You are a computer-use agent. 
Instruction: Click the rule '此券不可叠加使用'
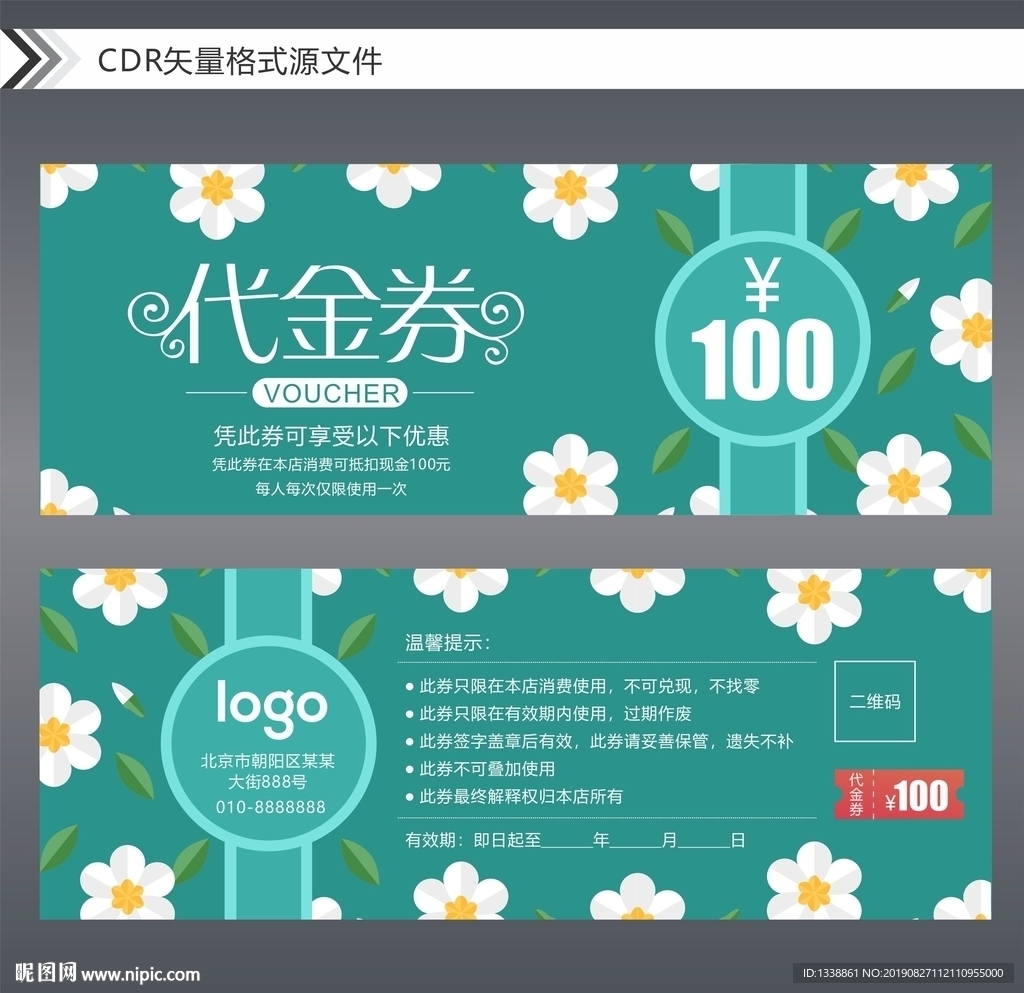[x=480, y=768]
